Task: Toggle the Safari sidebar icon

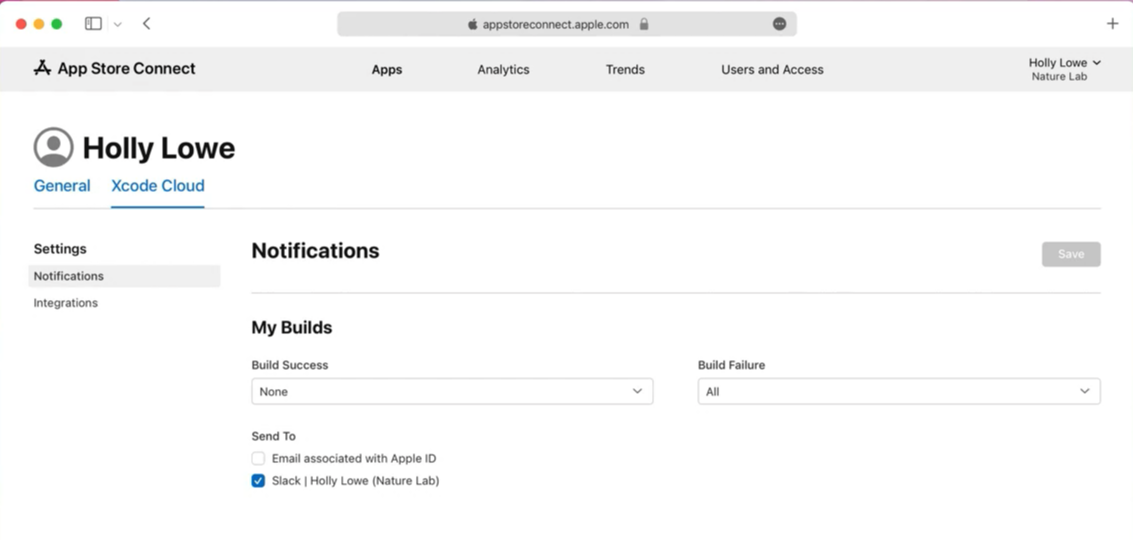Action: click(x=93, y=24)
